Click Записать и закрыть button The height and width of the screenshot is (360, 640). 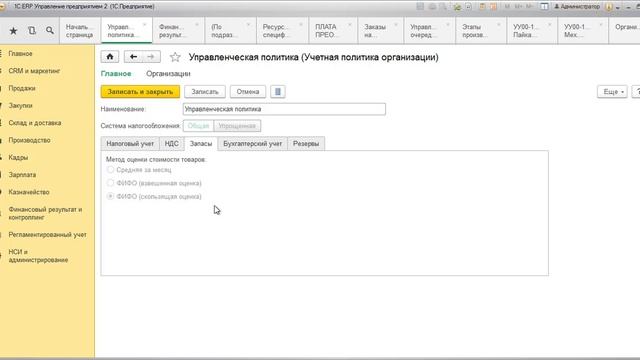coord(140,92)
